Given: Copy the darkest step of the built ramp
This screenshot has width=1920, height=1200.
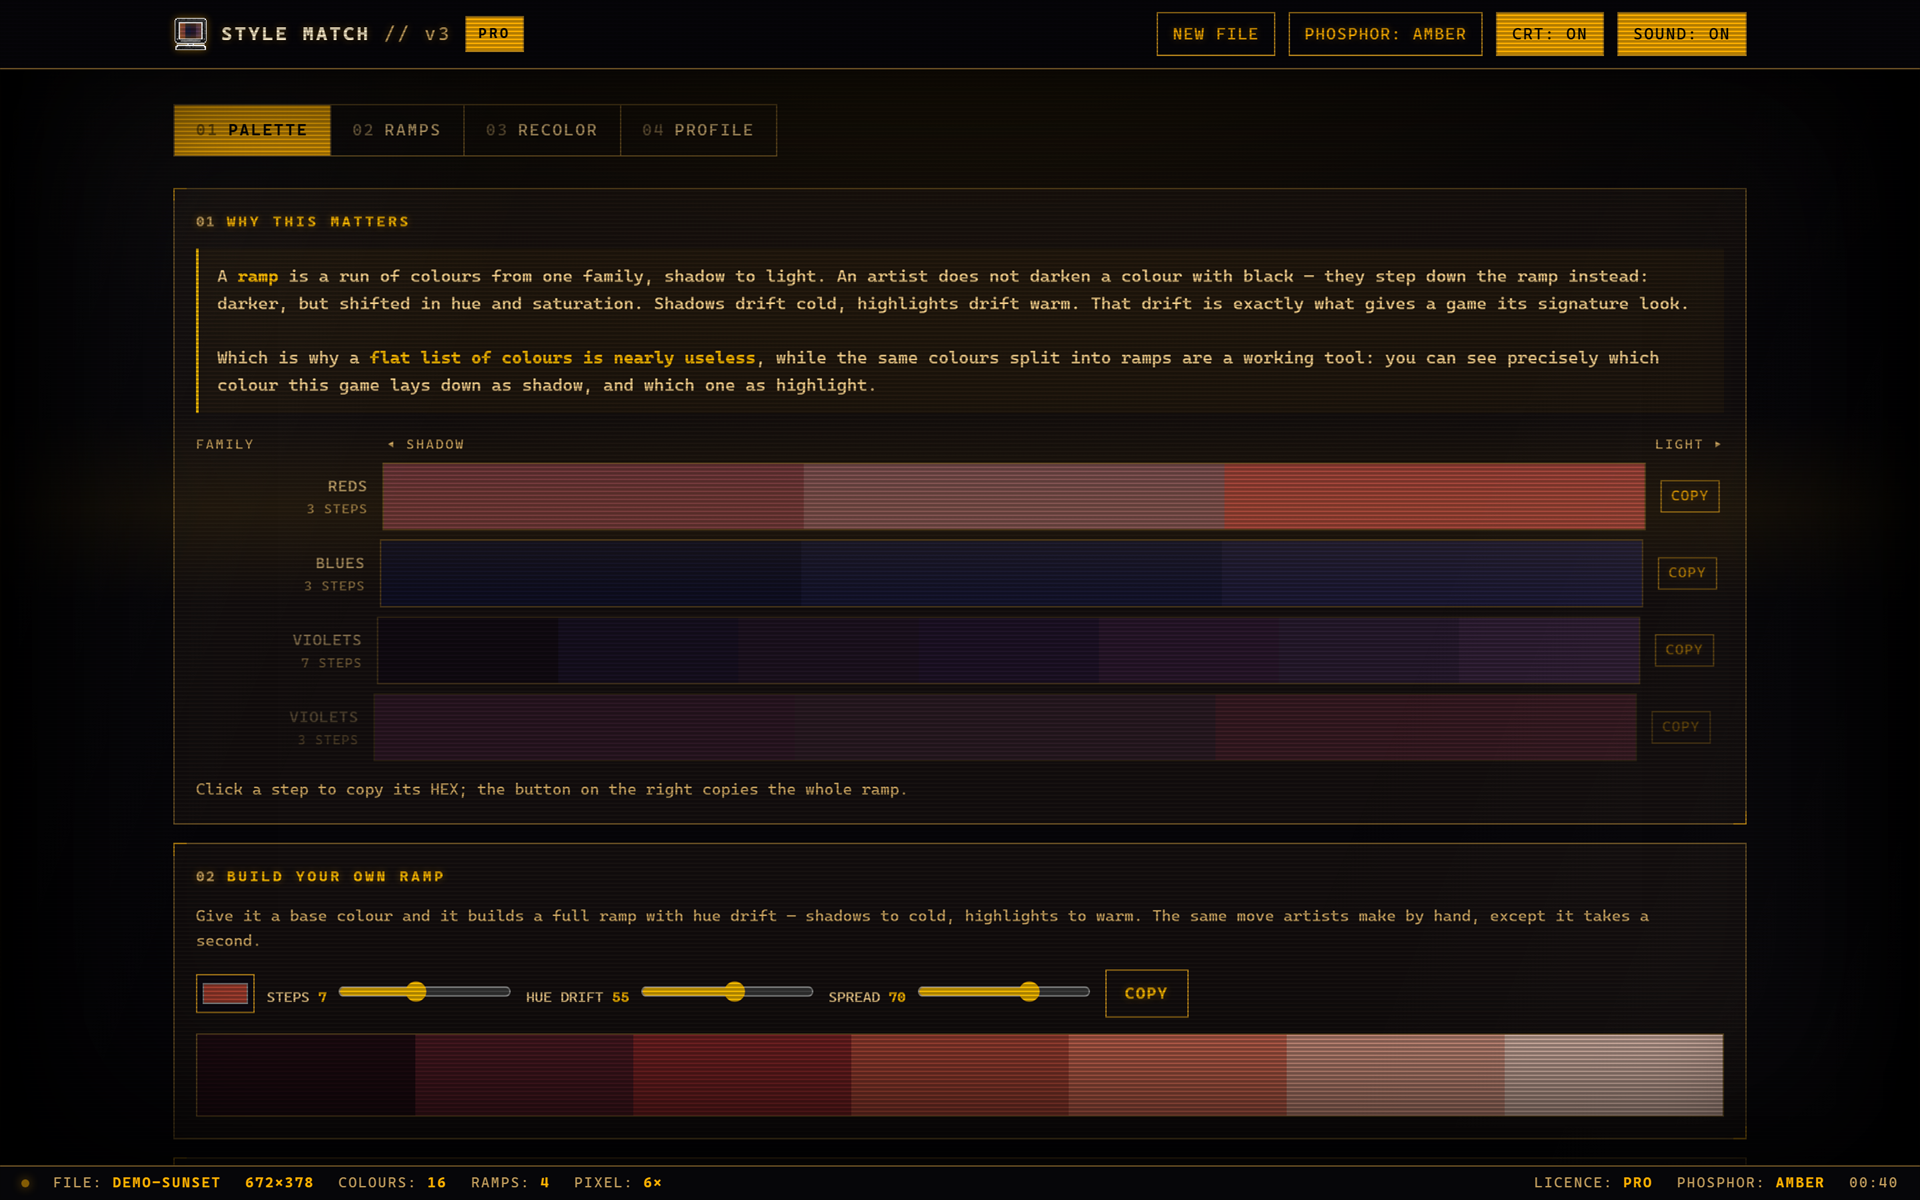Looking at the screenshot, I should pyautogui.click(x=306, y=1075).
